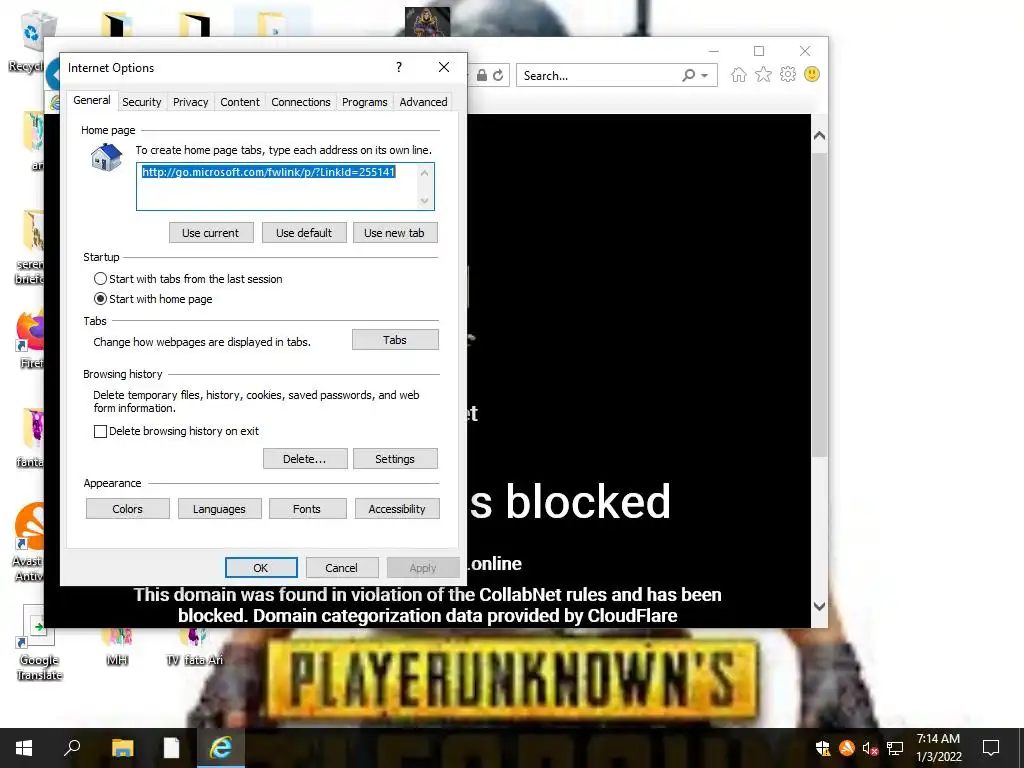Switch to the Privacy tab
The height and width of the screenshot is (768, 1024).
point(191,102)
